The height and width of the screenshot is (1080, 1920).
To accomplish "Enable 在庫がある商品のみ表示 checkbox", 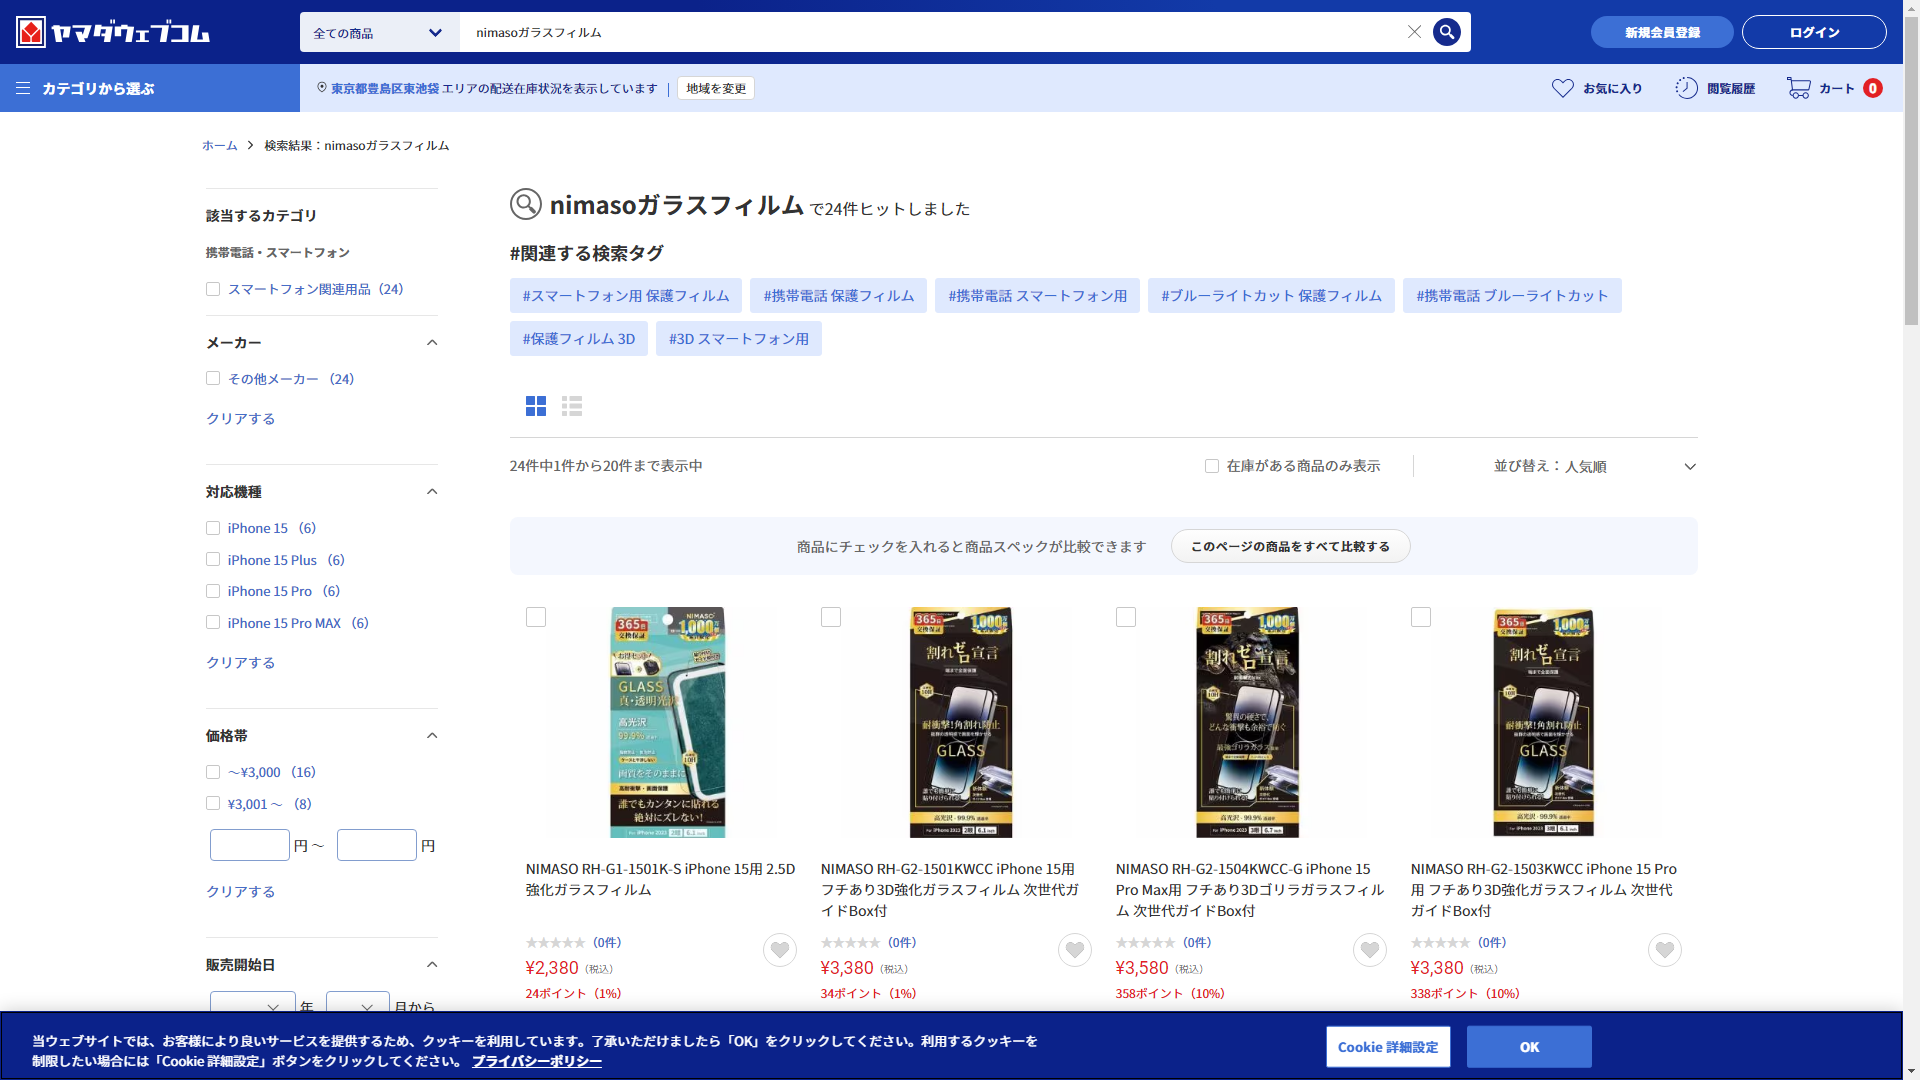I will click(x=1212, y=466).
